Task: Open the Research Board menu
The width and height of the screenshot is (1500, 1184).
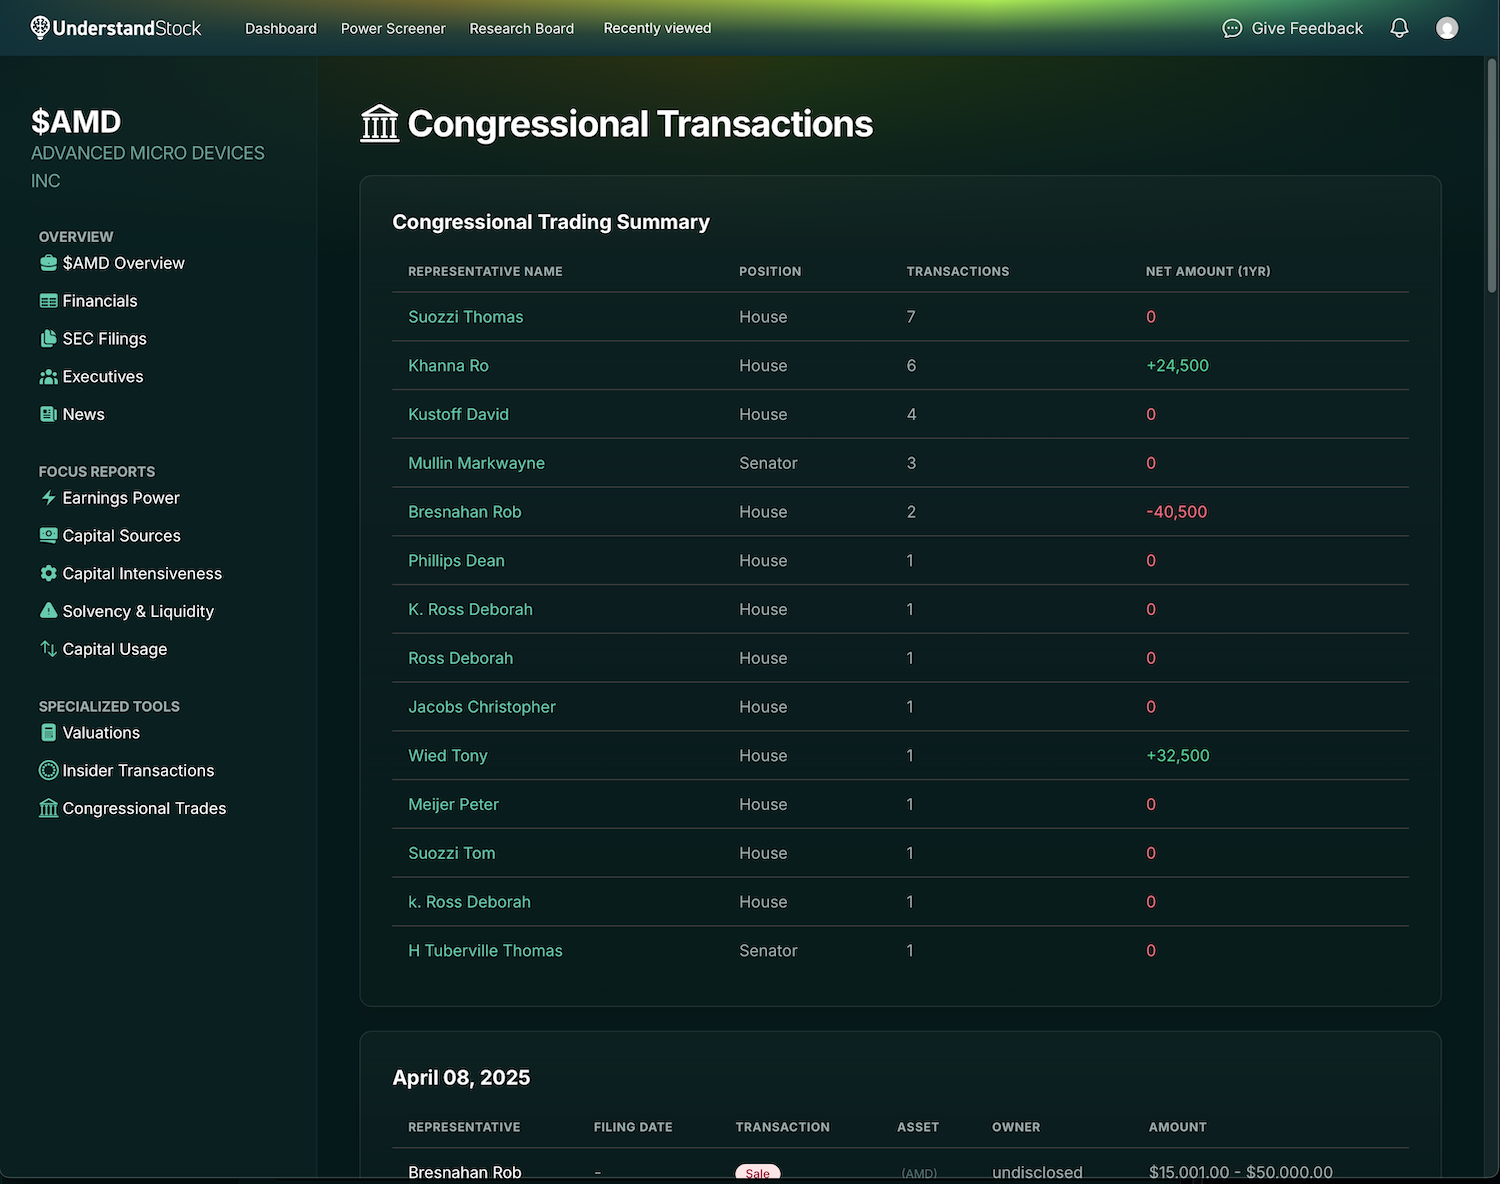Action: pos(522,28)
